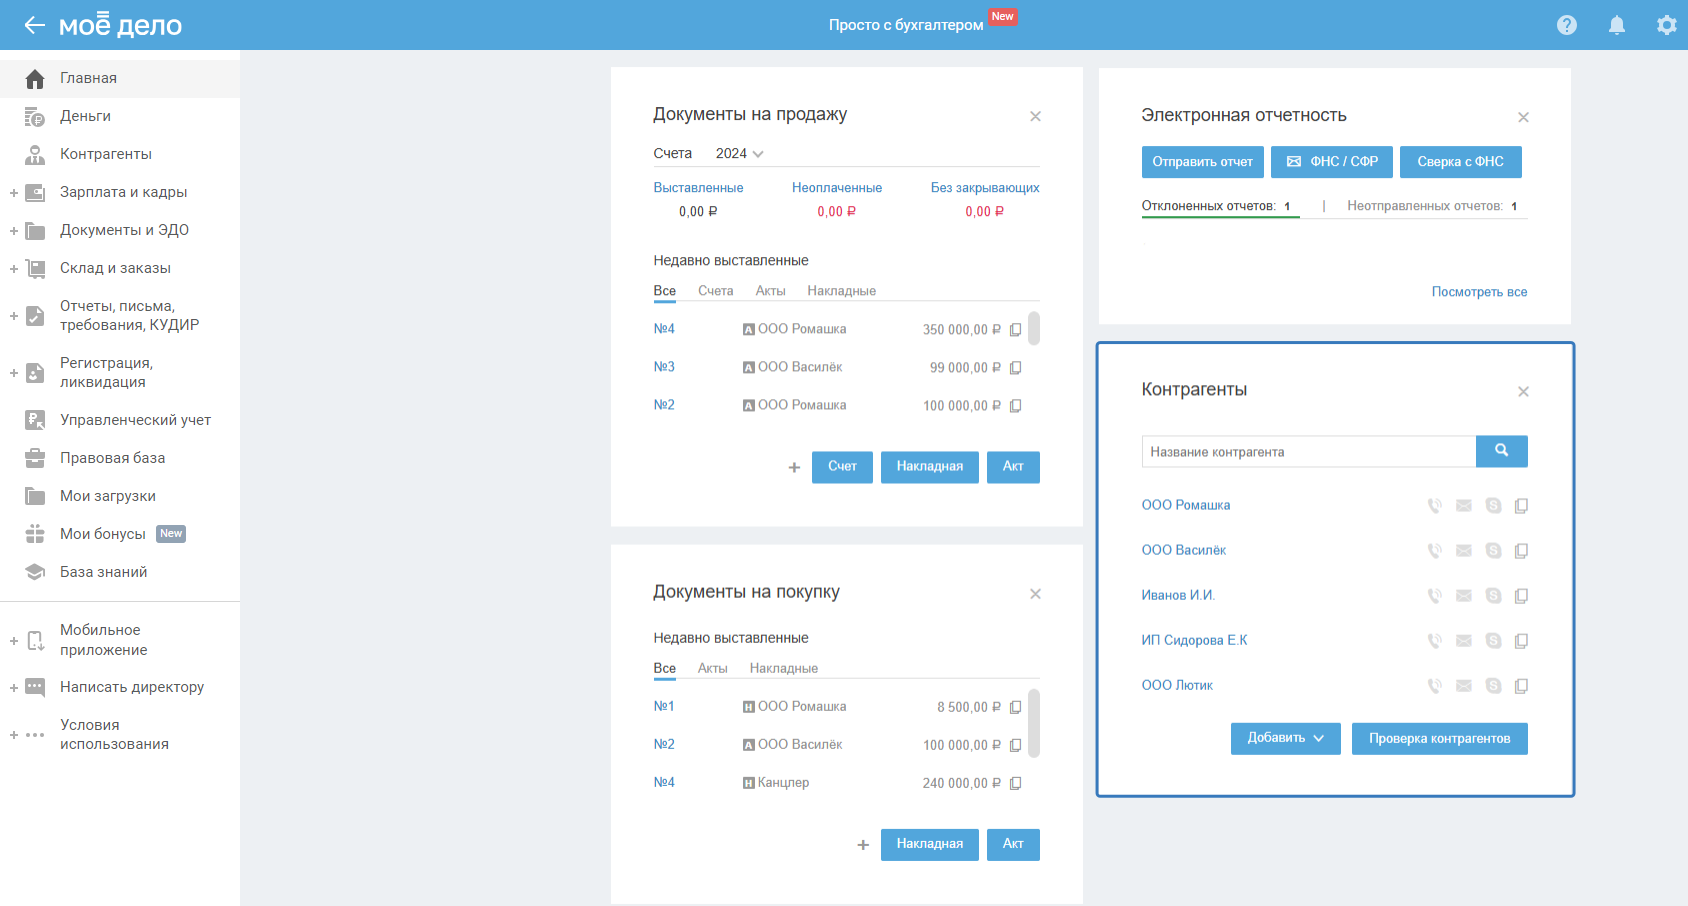Click the copy icon for counterparty ООО Василёк

point(1521,551)
